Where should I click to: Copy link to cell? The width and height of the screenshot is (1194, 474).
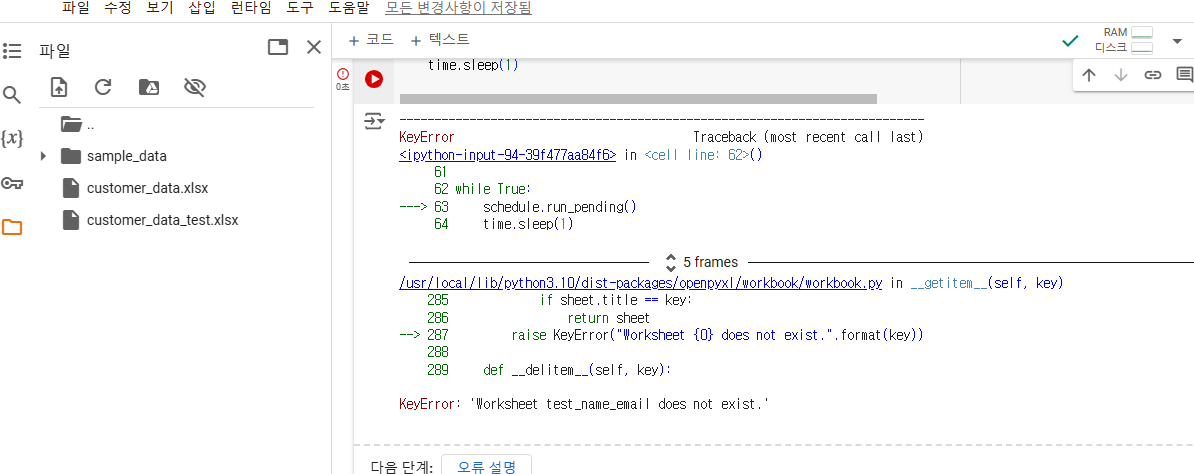[x=1153, y=75]
